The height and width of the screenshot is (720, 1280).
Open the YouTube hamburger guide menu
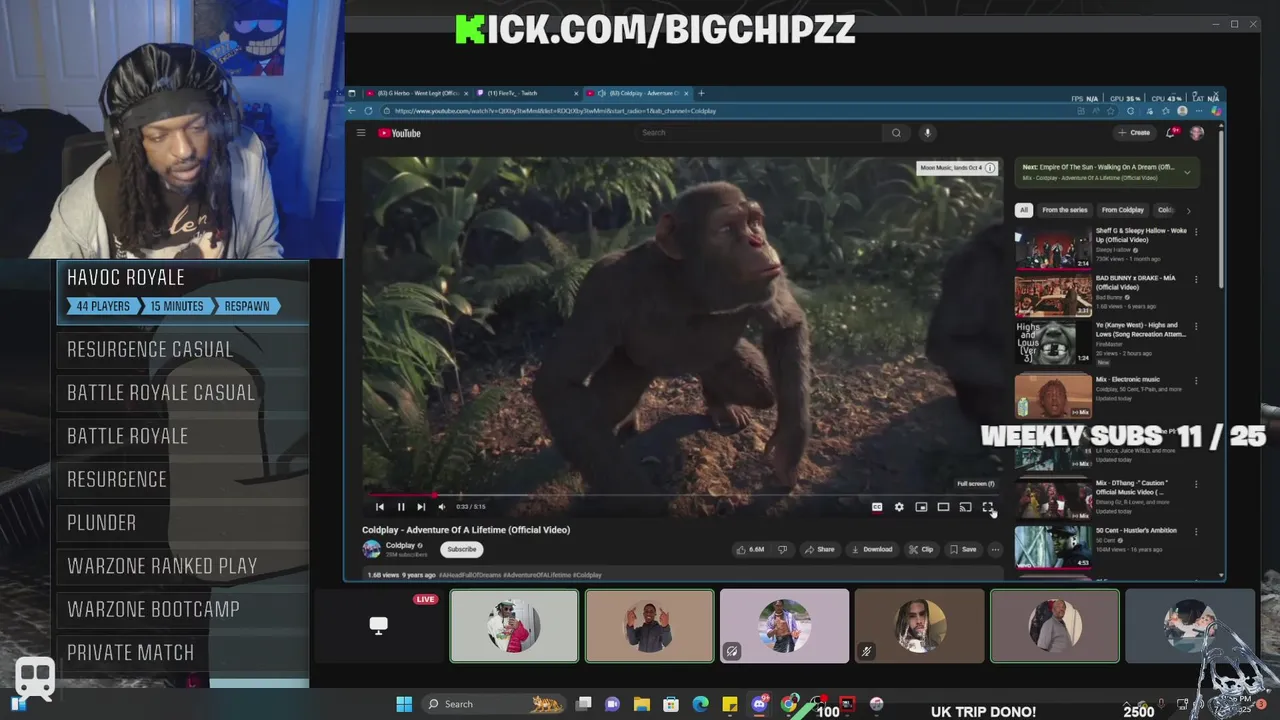click(x=361, y=133)
